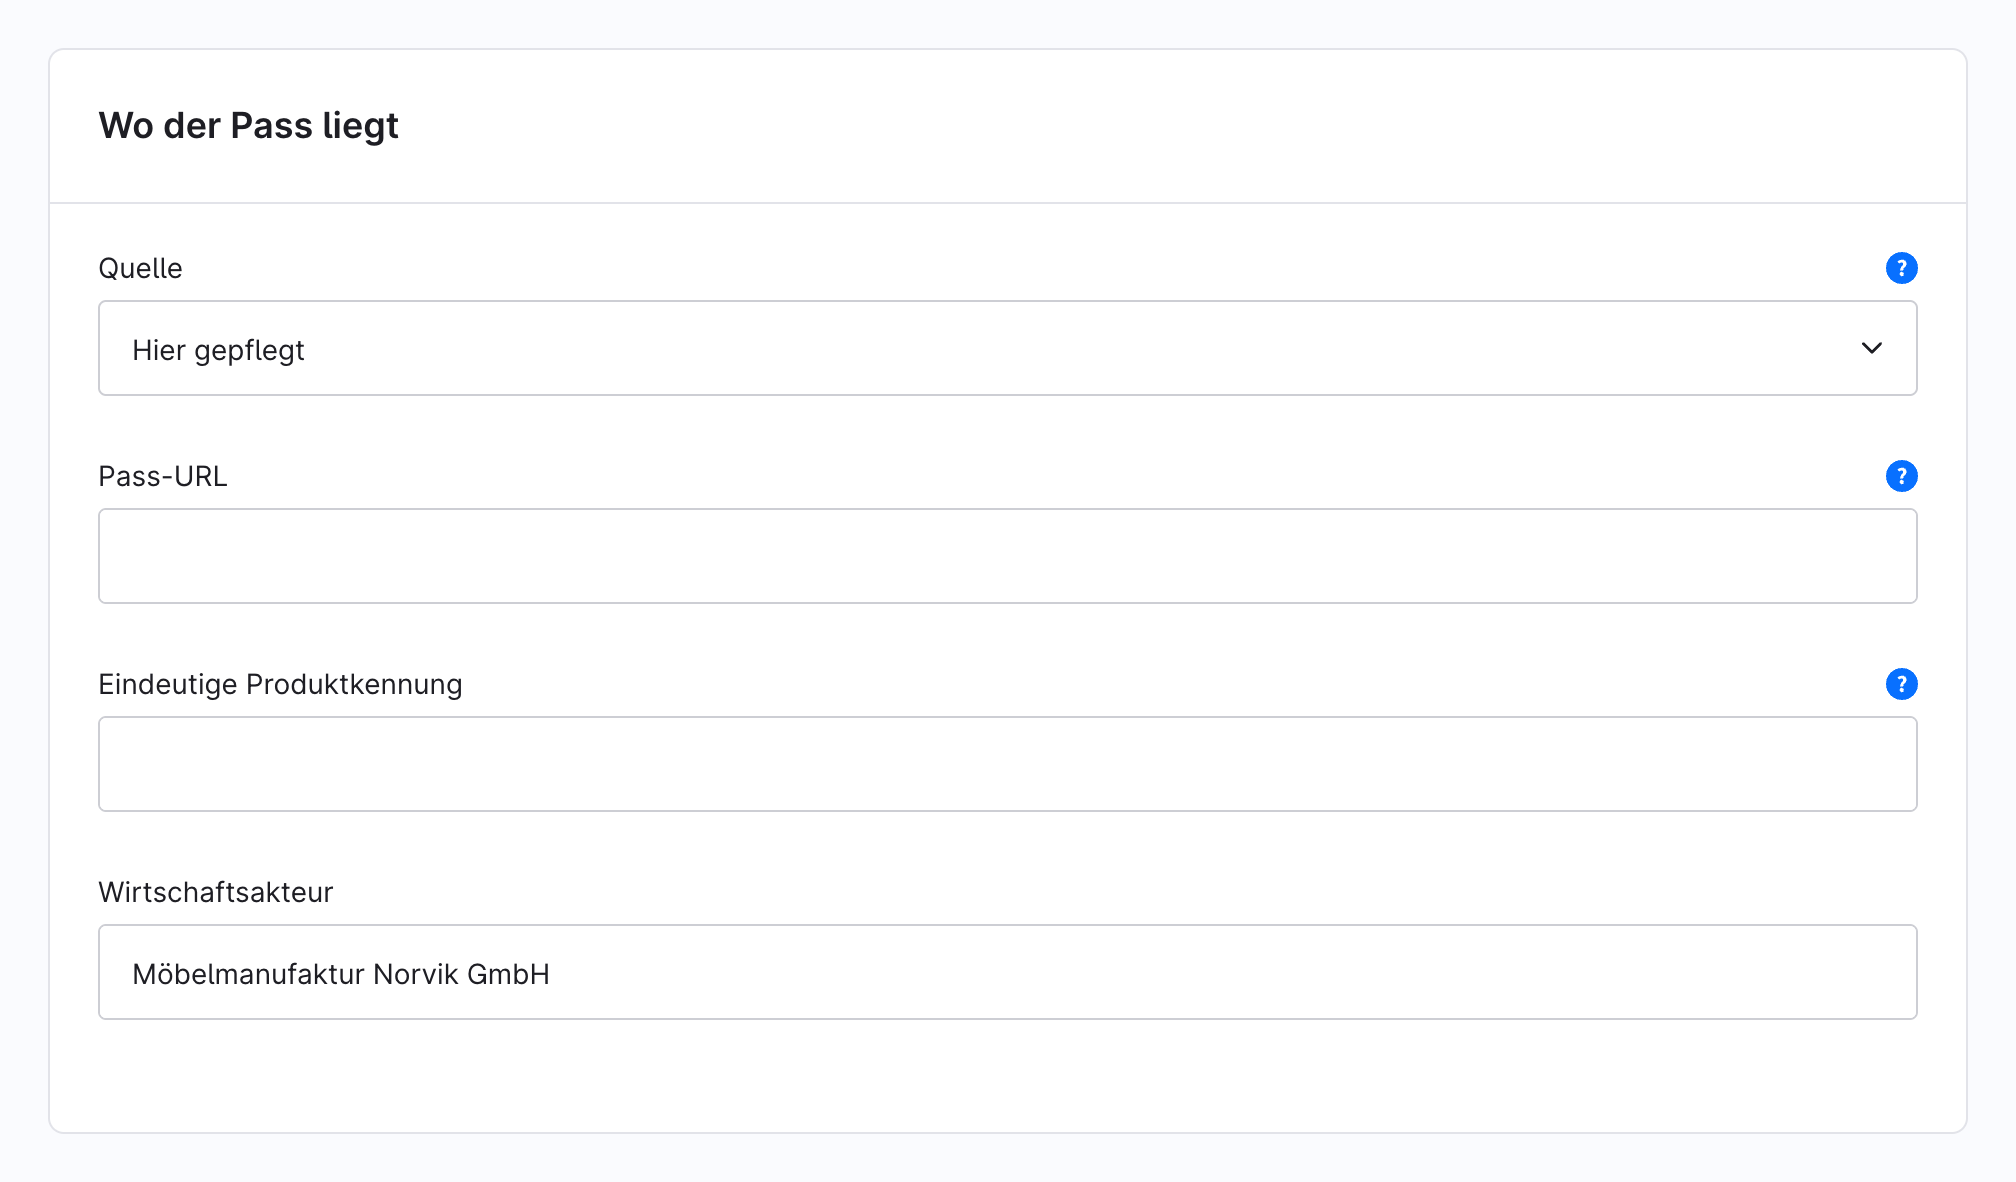Screen dimensions: 2016x1182
Task: Open the Quelle select box
Action: tap(1008, 348)
